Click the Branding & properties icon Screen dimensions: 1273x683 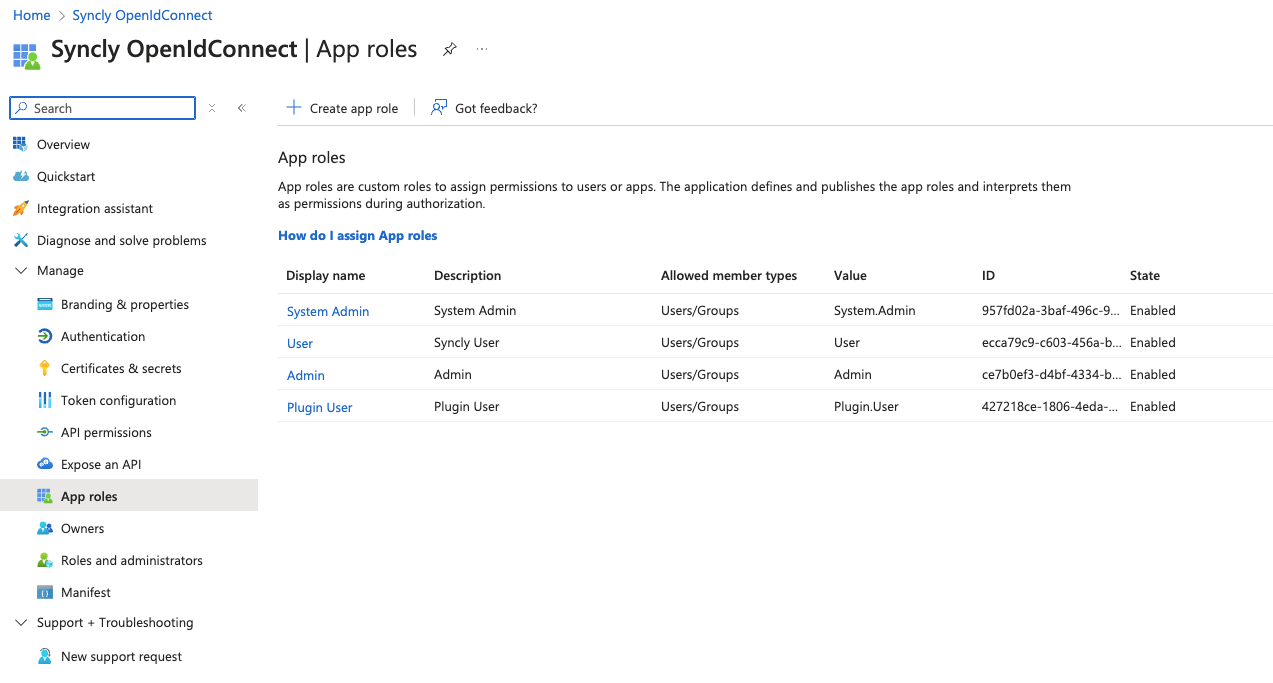[44, 304]
